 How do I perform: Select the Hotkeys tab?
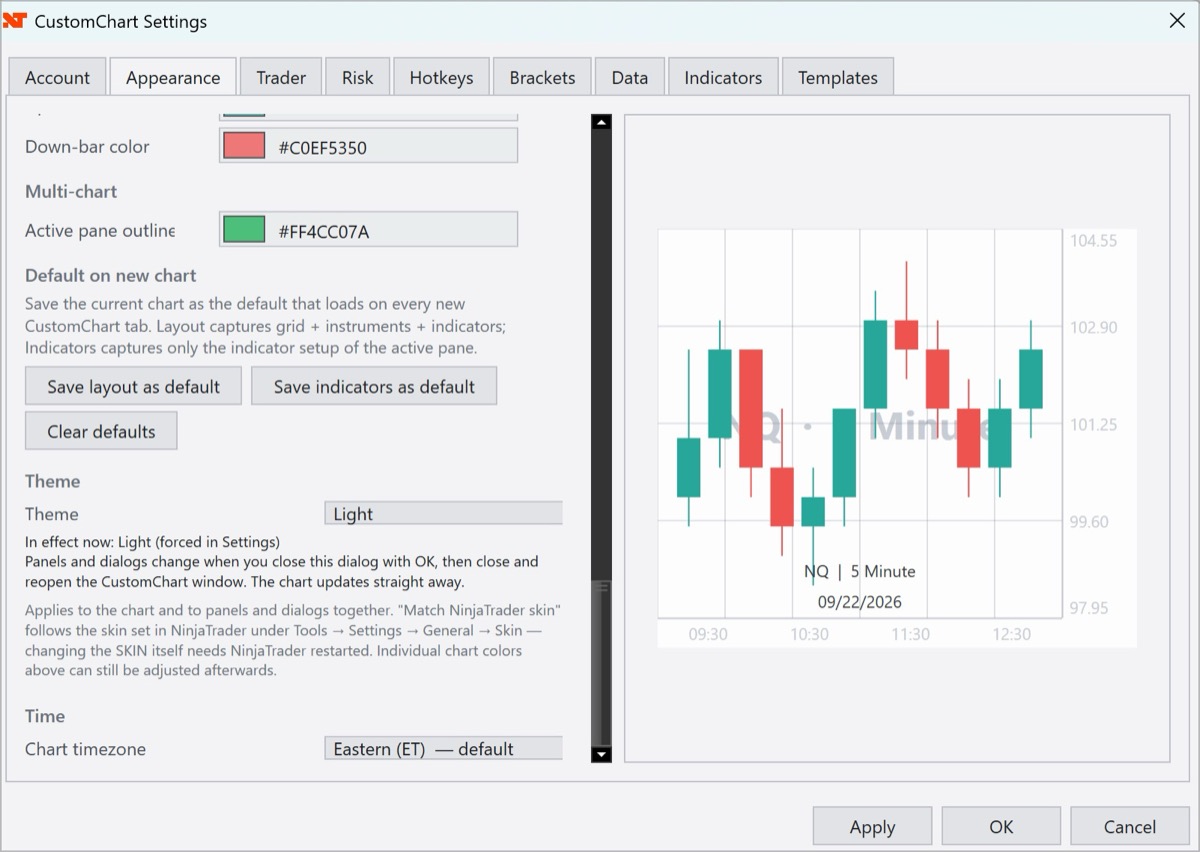[x=441, y=78]
